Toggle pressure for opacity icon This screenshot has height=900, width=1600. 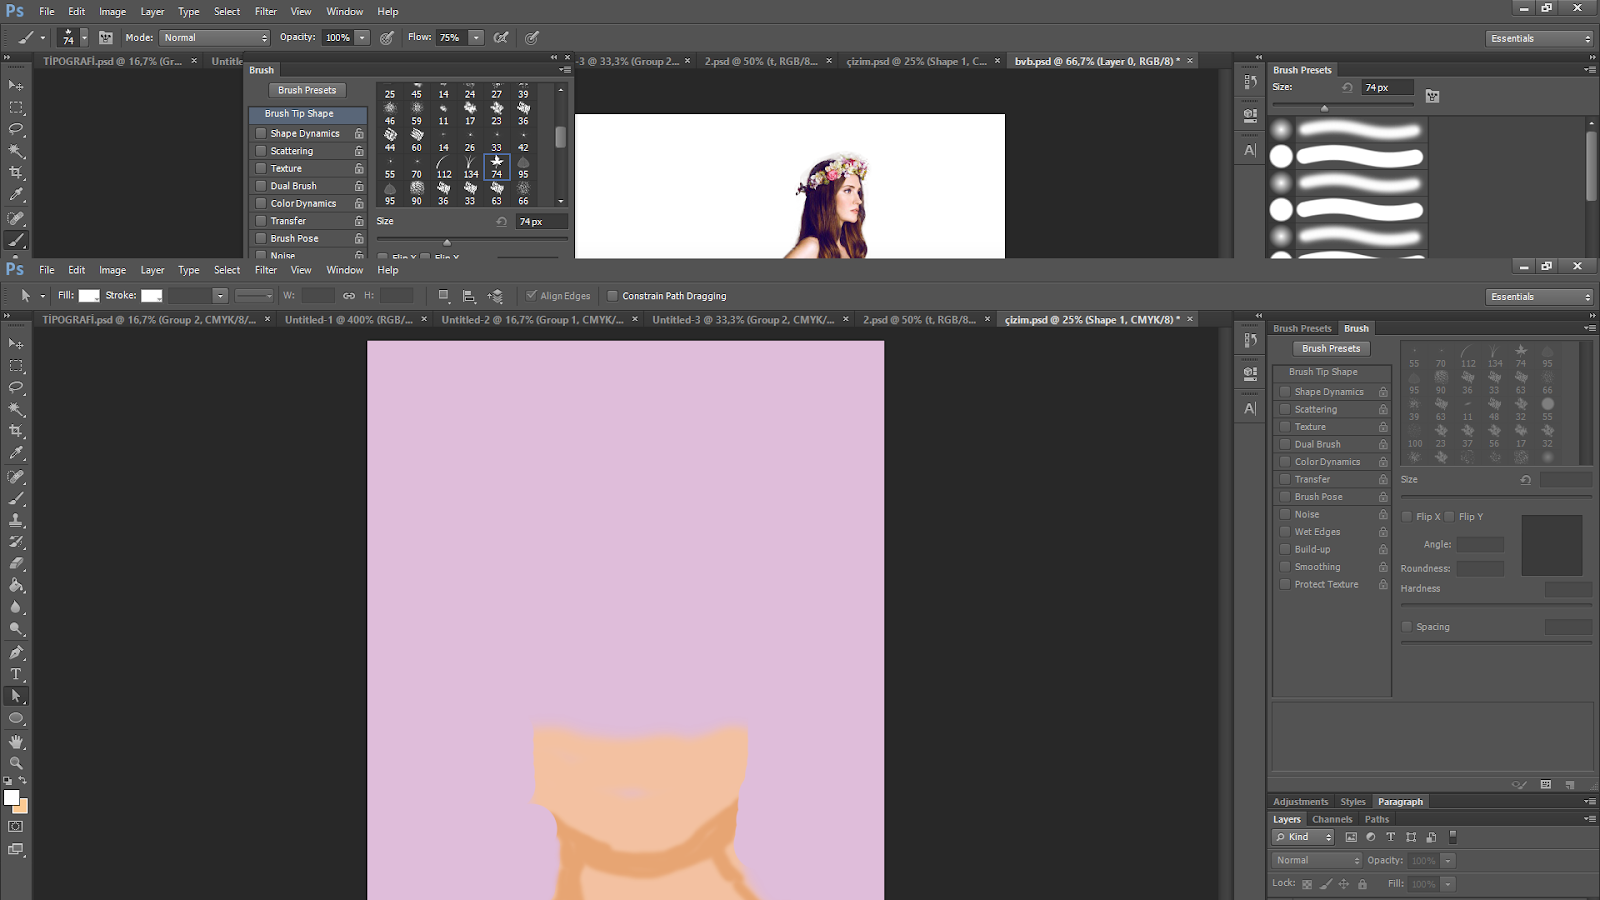point(387,38)
